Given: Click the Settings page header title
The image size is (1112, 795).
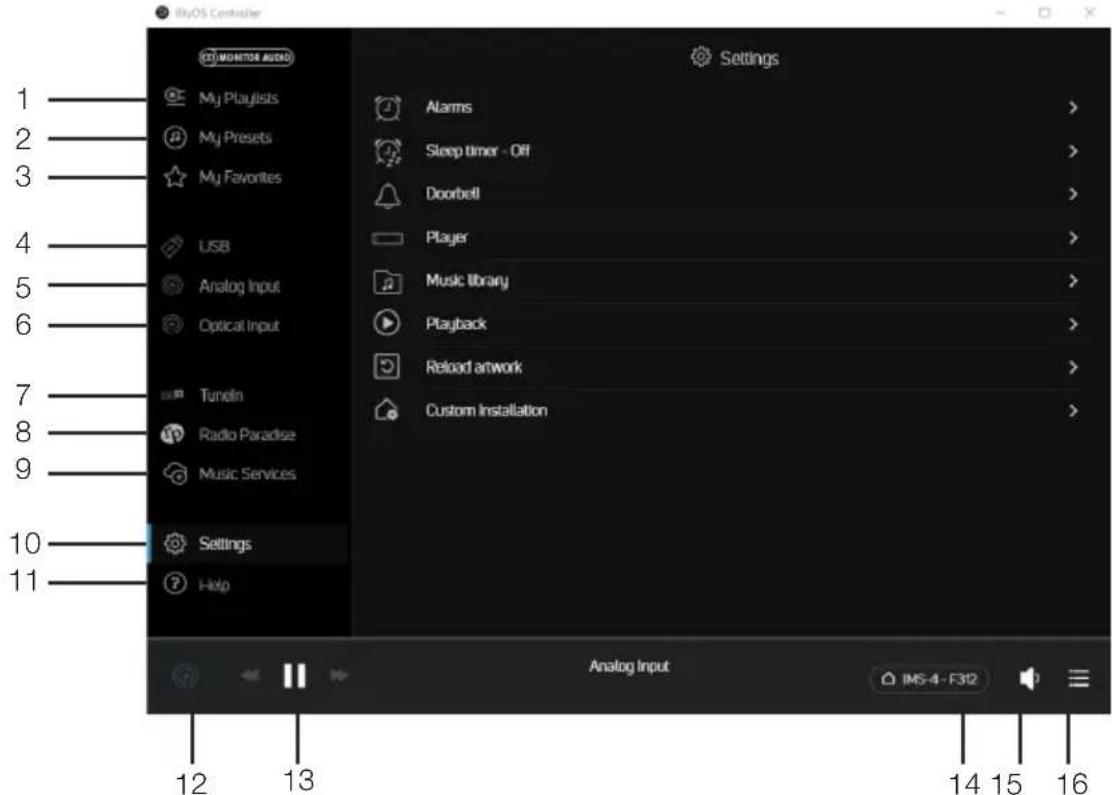Looking at the screenshot, I should click(x=750, y=58).
